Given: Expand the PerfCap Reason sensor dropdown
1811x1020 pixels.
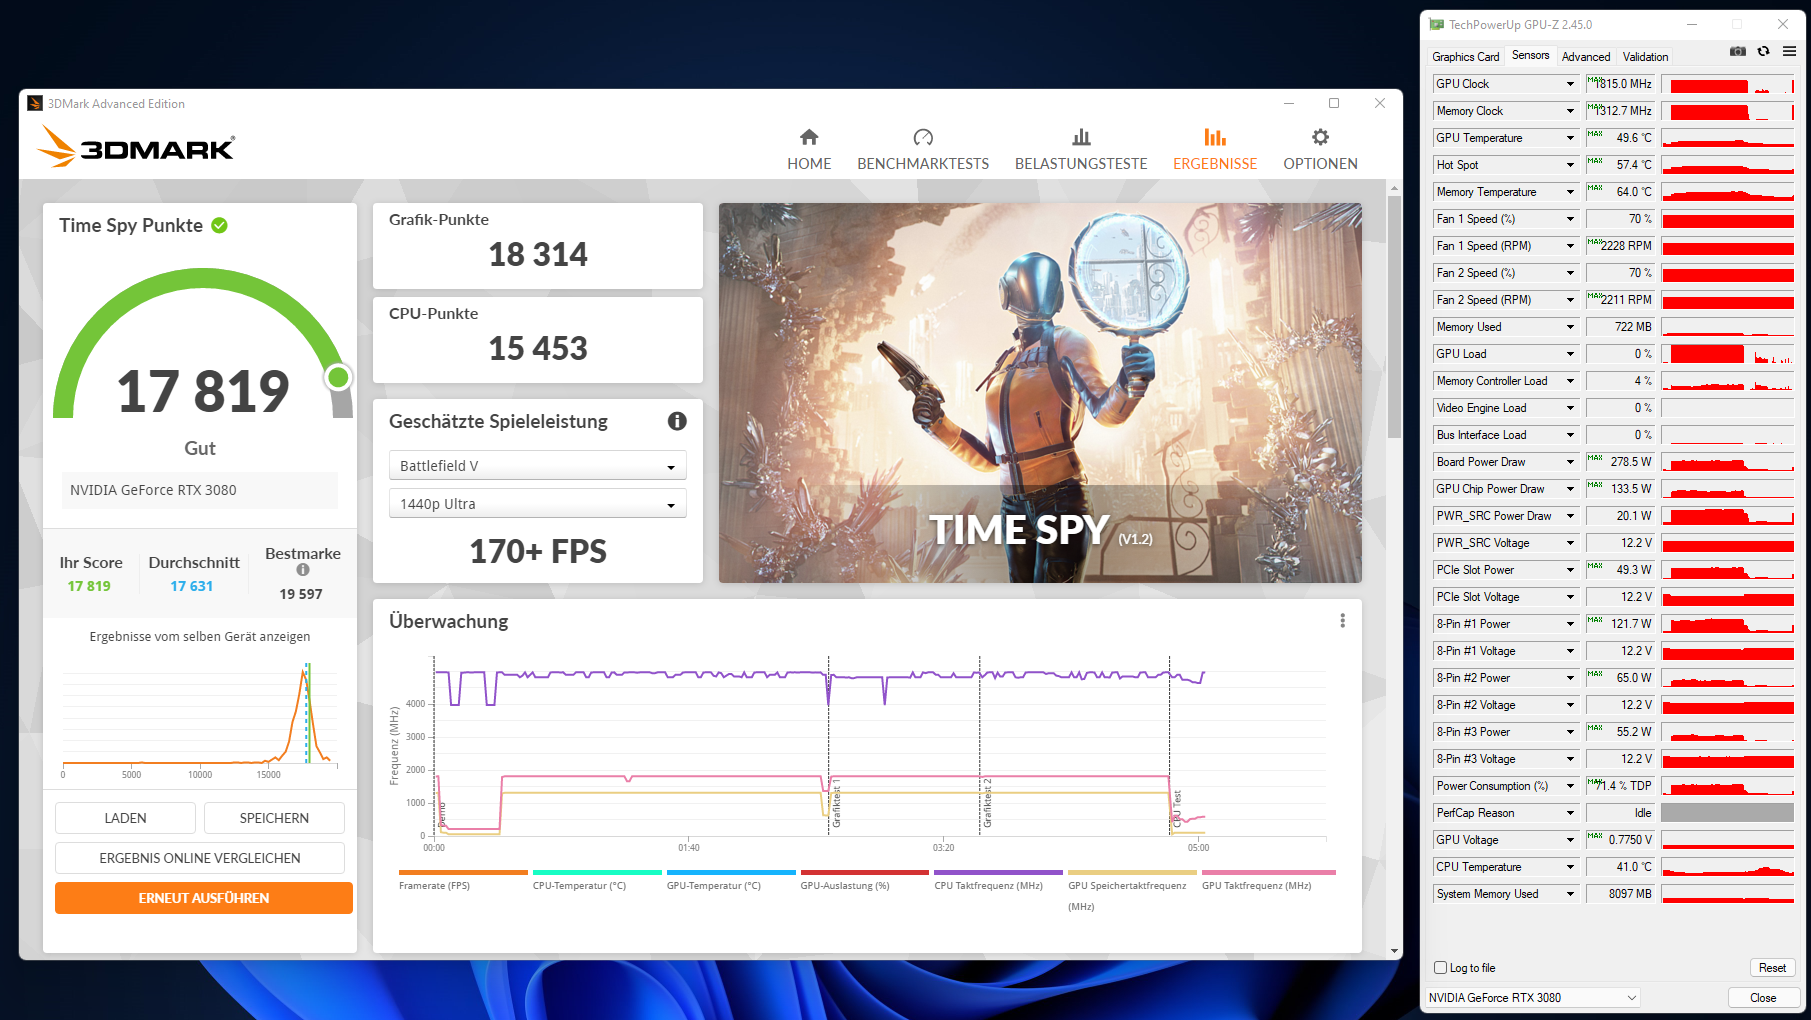Looking at the screenshot, I should coord(1570,813).
